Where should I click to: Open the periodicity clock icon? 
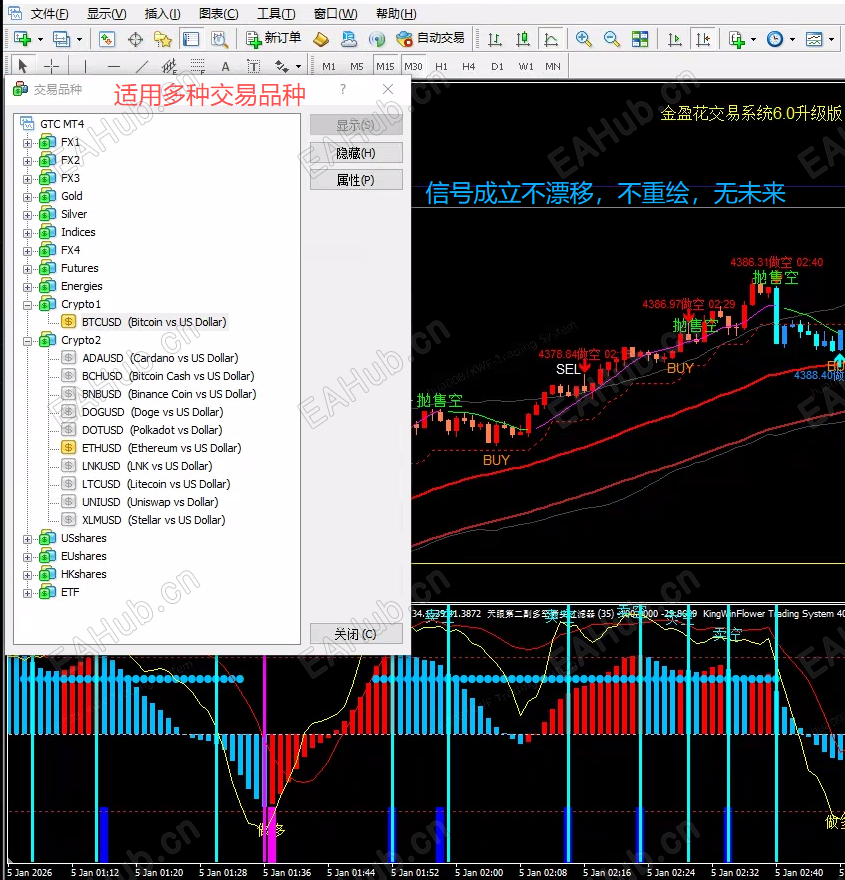775,39
